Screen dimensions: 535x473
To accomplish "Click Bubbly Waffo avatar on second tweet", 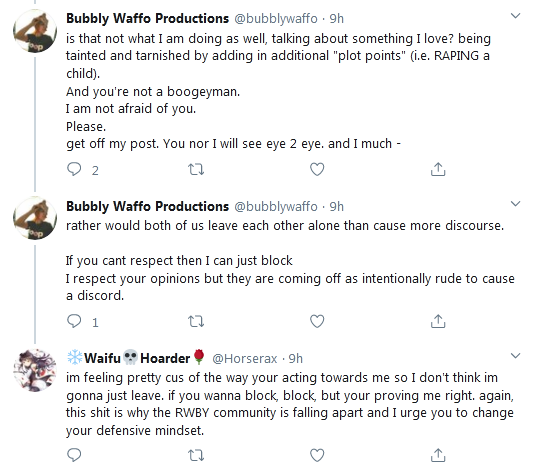I will coord(35,218).
